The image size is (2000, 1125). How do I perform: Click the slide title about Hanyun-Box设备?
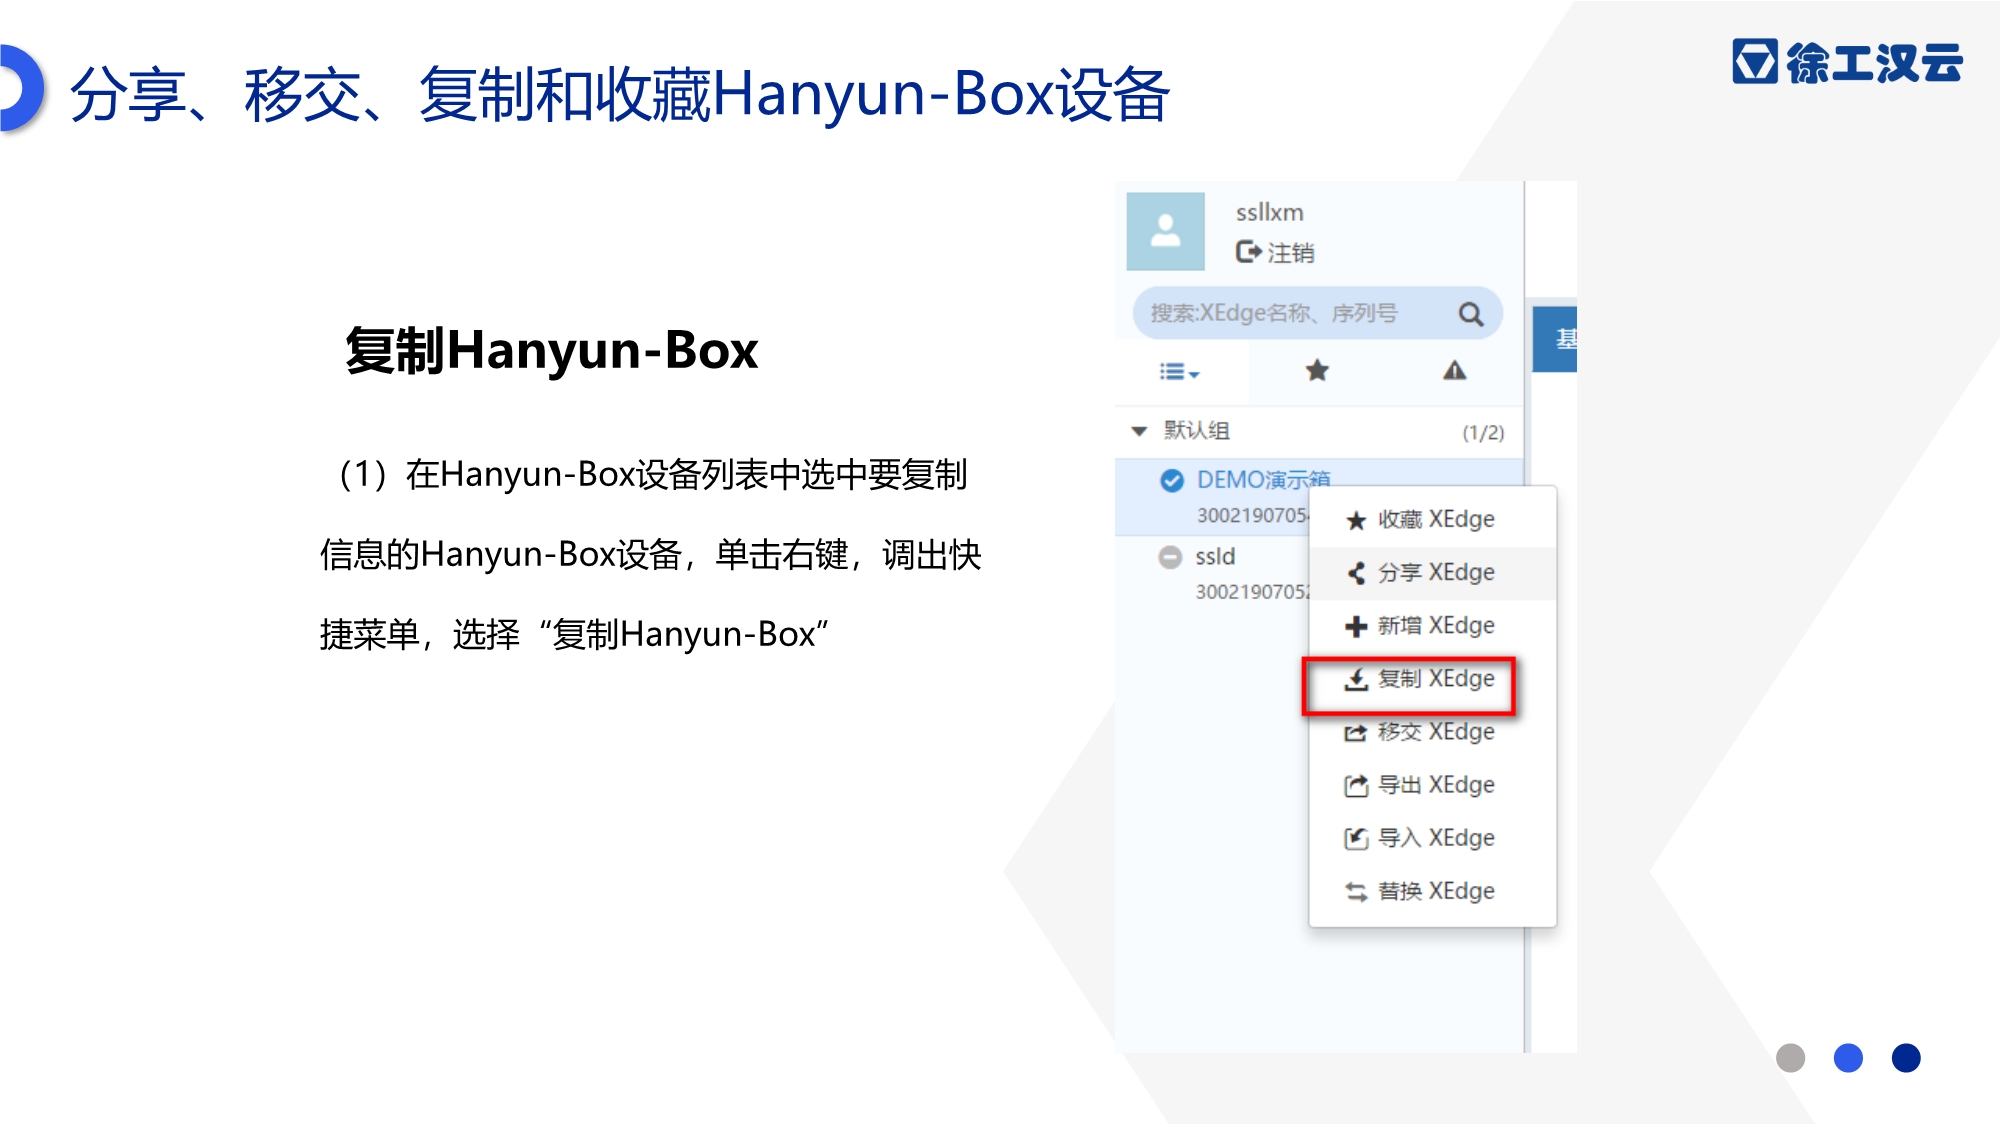click(x=619, y=95)
